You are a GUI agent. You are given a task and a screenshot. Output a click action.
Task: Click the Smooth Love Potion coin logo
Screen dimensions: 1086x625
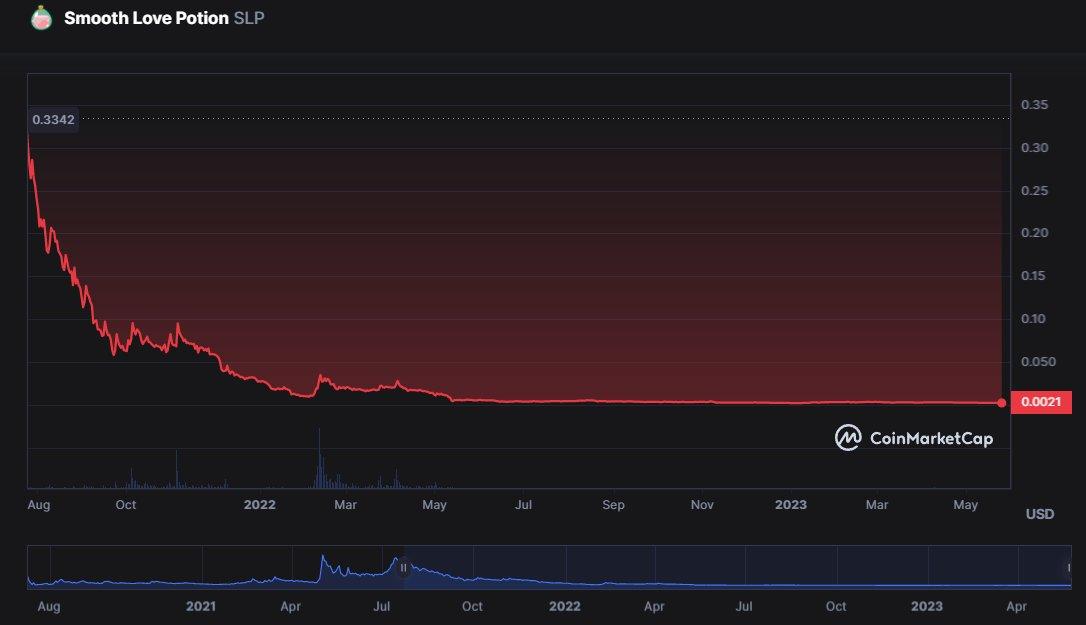pyautogui.click(x=41, y=18)
